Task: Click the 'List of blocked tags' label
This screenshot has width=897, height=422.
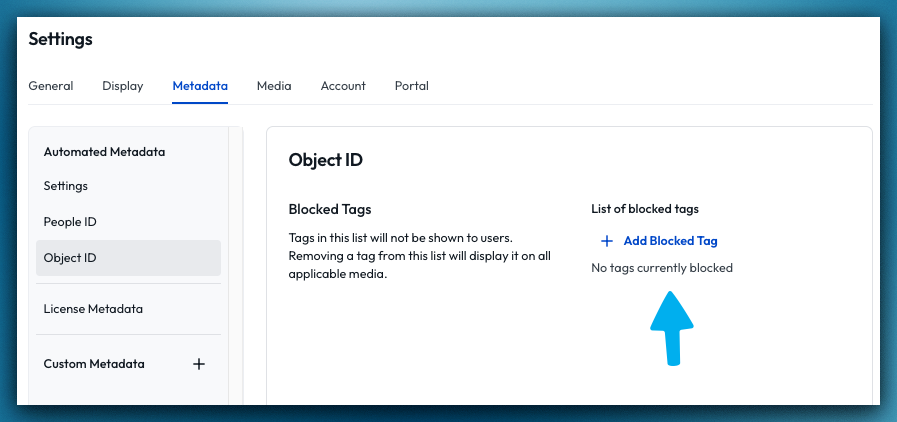Action: (645, 209)
